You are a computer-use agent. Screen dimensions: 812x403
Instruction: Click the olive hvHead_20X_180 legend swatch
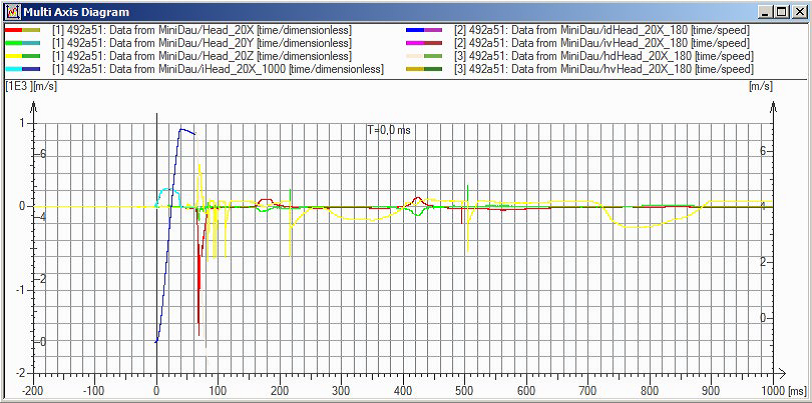pyautogui.click(x=424, y=69)
